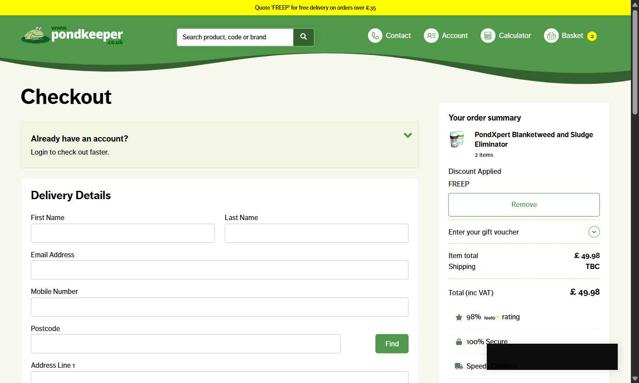Focus the search product input field
The image size is (639, 383).
235,37
